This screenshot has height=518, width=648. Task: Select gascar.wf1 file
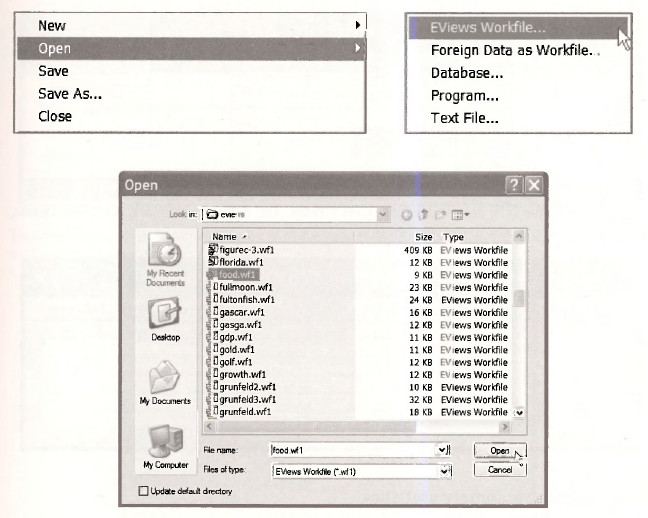242,312
